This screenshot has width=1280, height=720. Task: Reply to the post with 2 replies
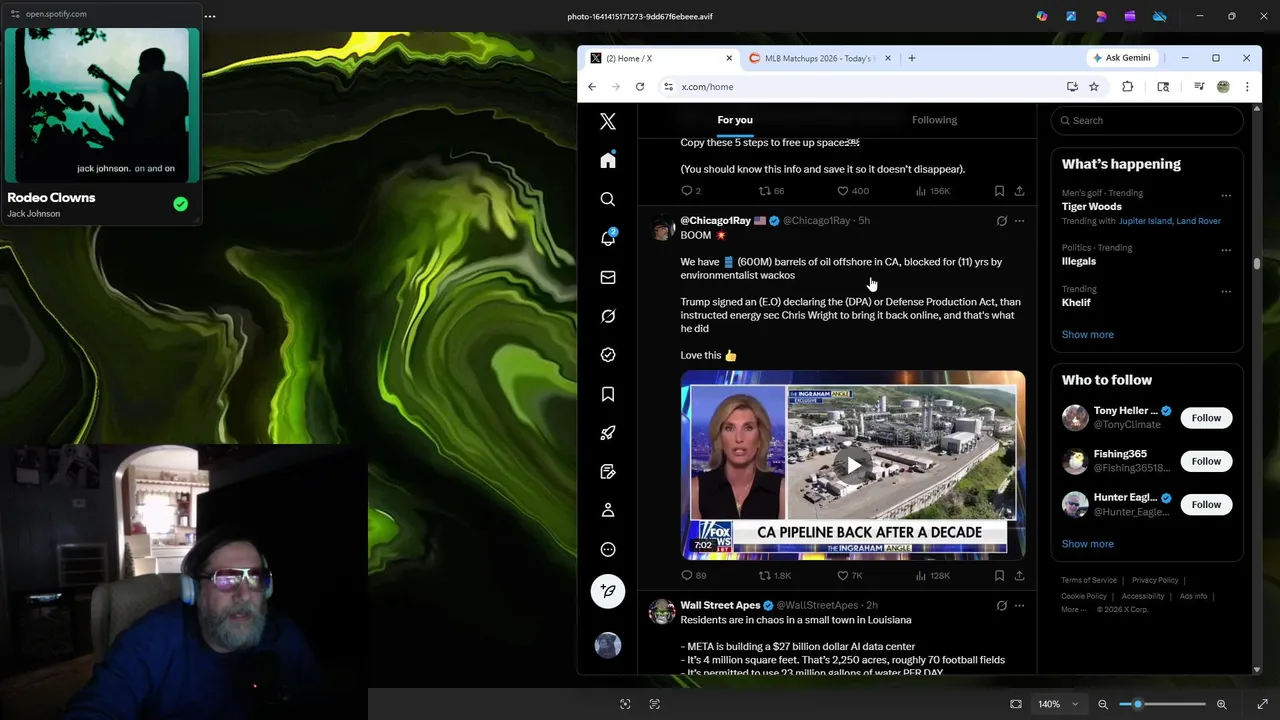click(x=687, y=191)
